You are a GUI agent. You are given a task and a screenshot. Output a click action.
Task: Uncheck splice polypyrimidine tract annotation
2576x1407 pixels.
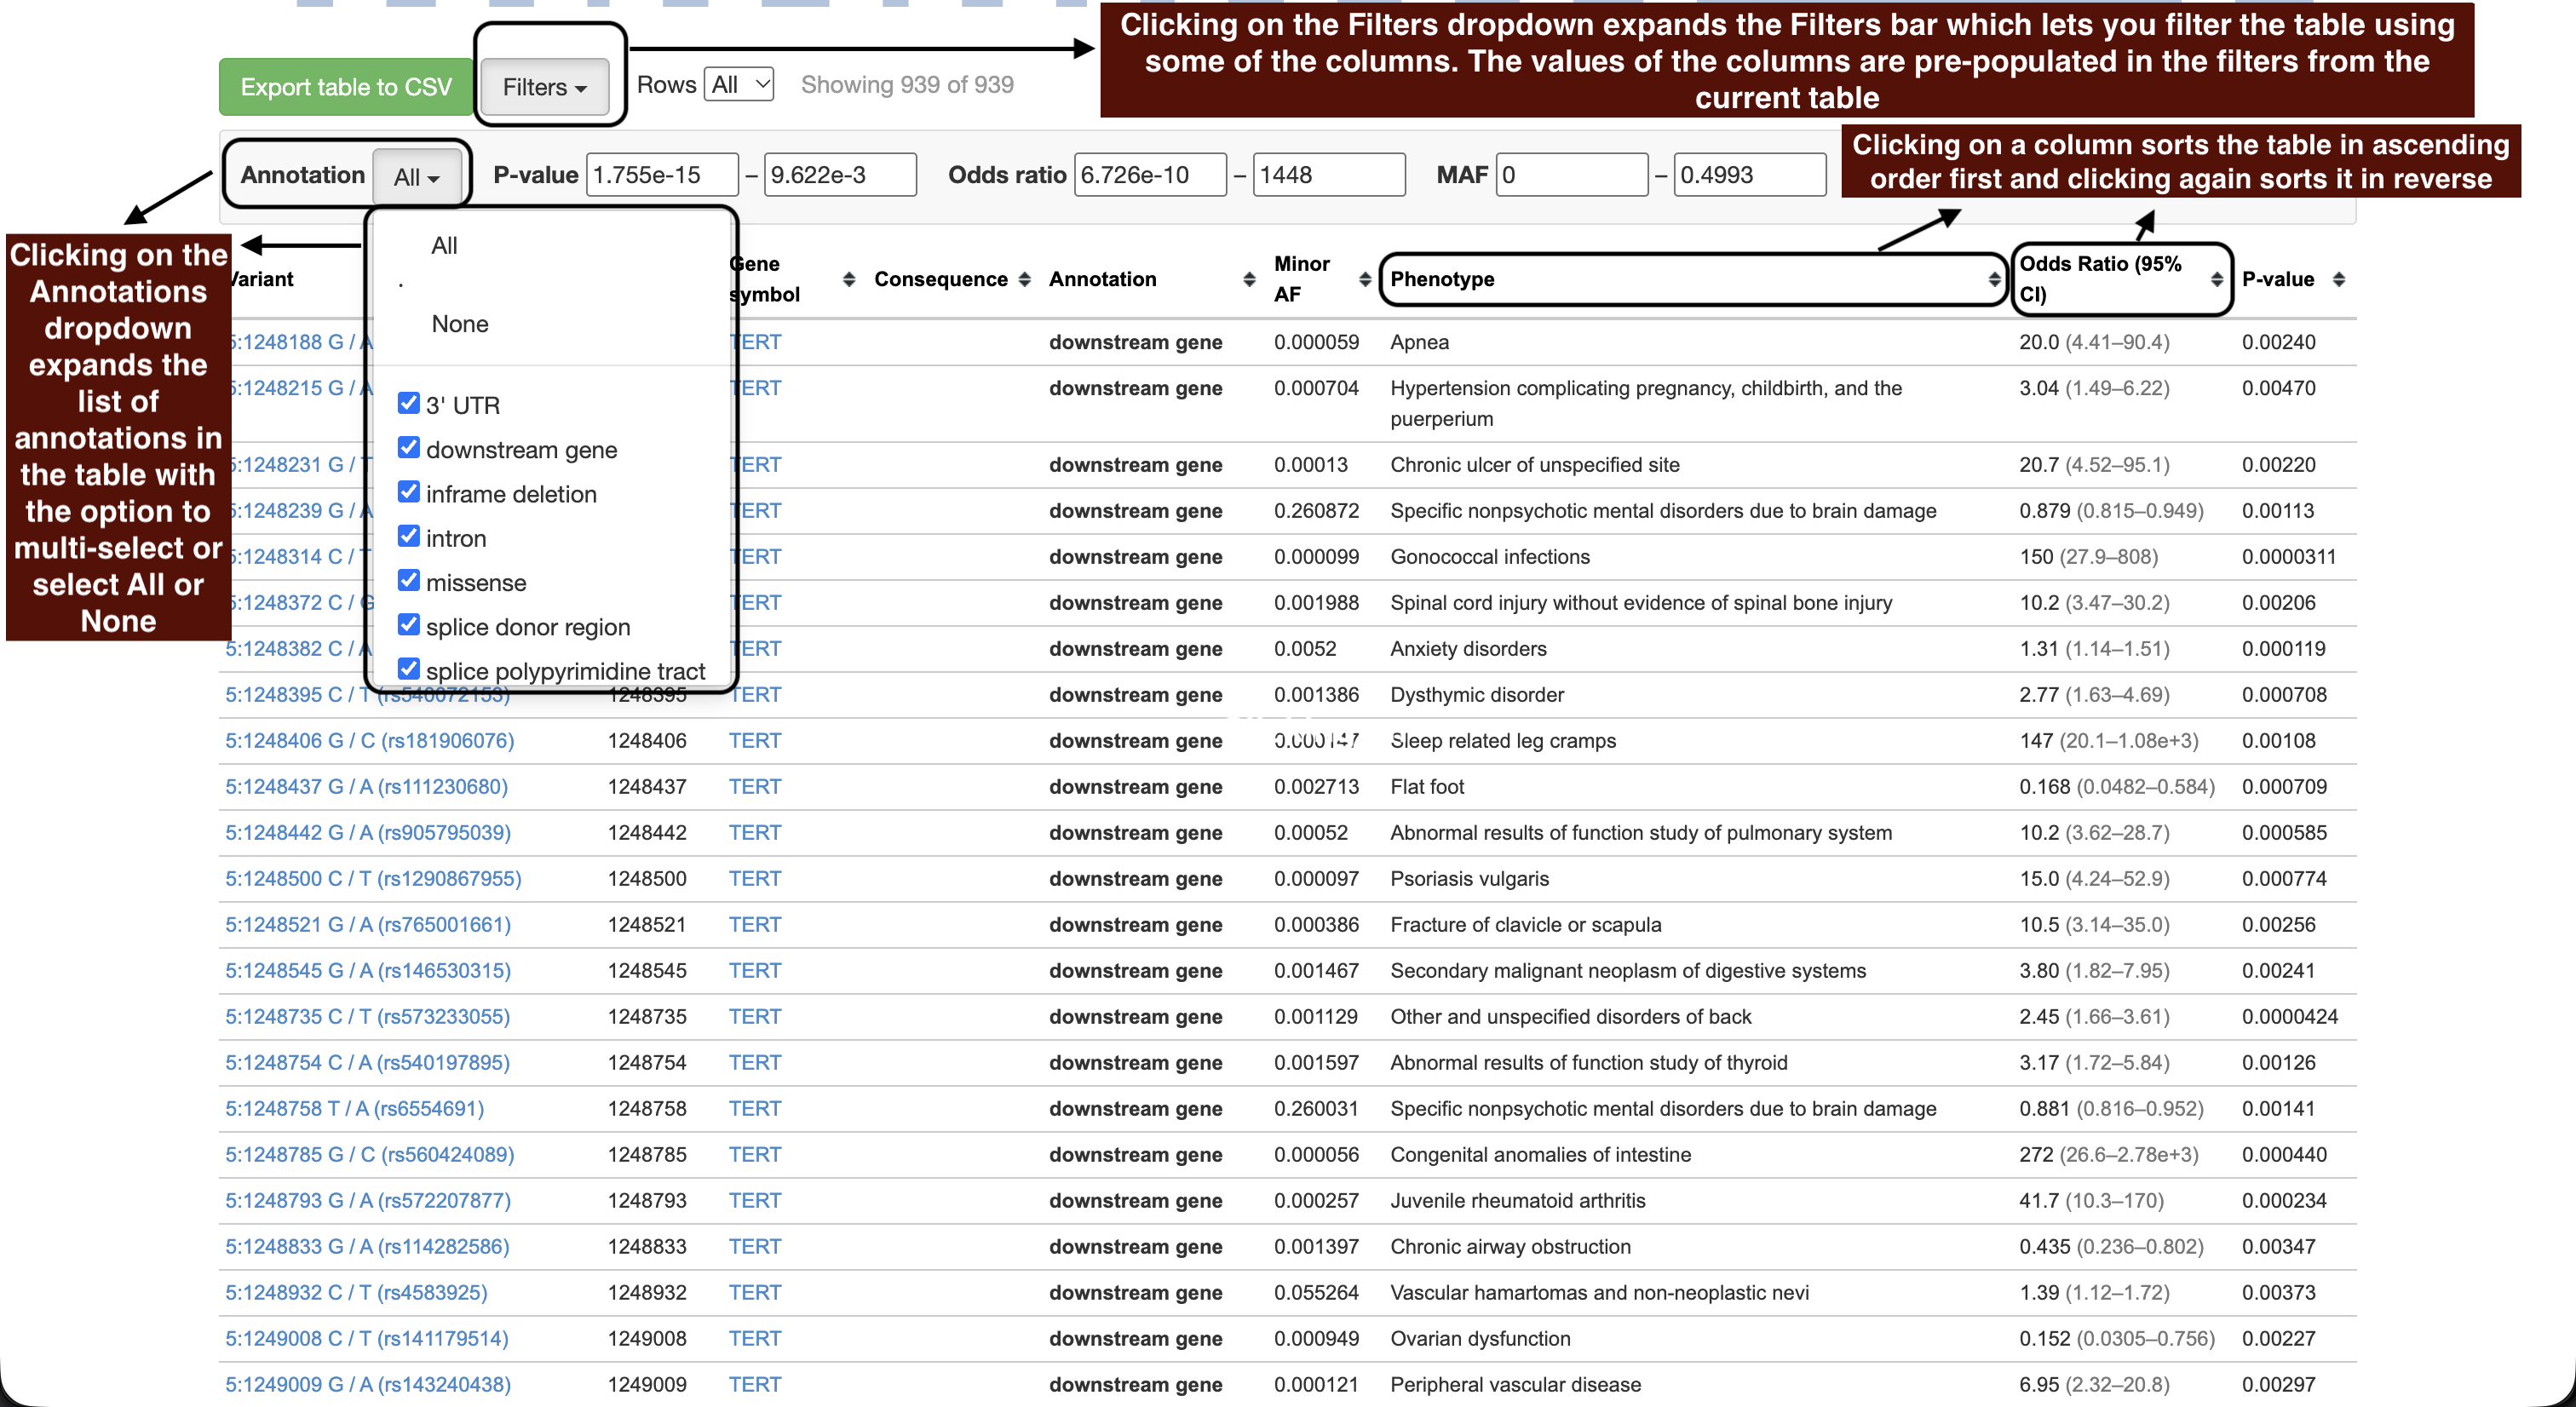[408, 668]
